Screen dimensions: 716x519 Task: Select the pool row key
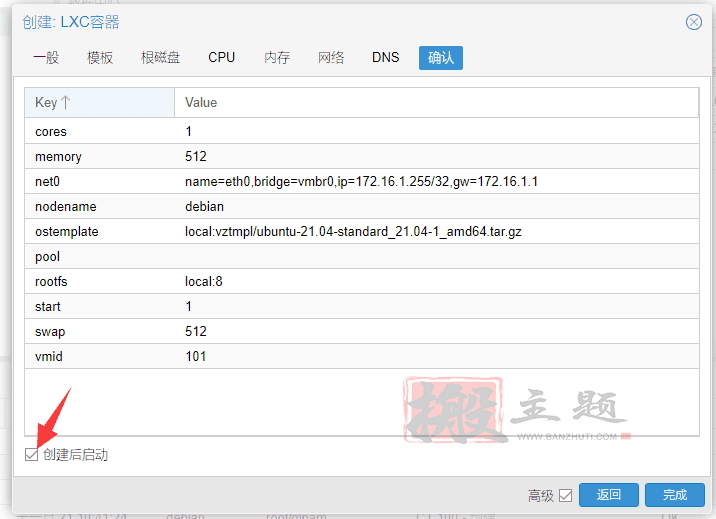click(47, 257)
